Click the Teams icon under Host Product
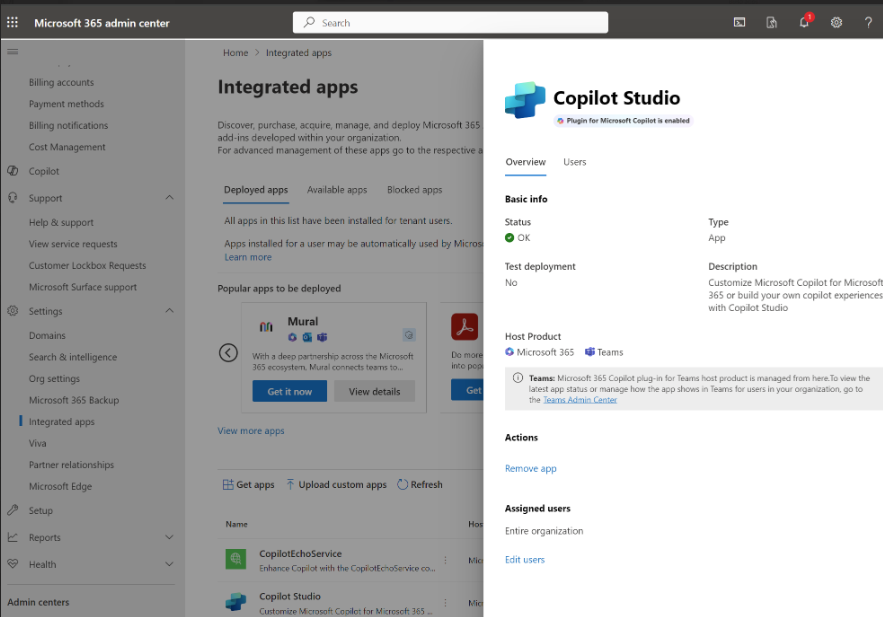Screen dimensions: 883x617 click(x=590, y=352)
